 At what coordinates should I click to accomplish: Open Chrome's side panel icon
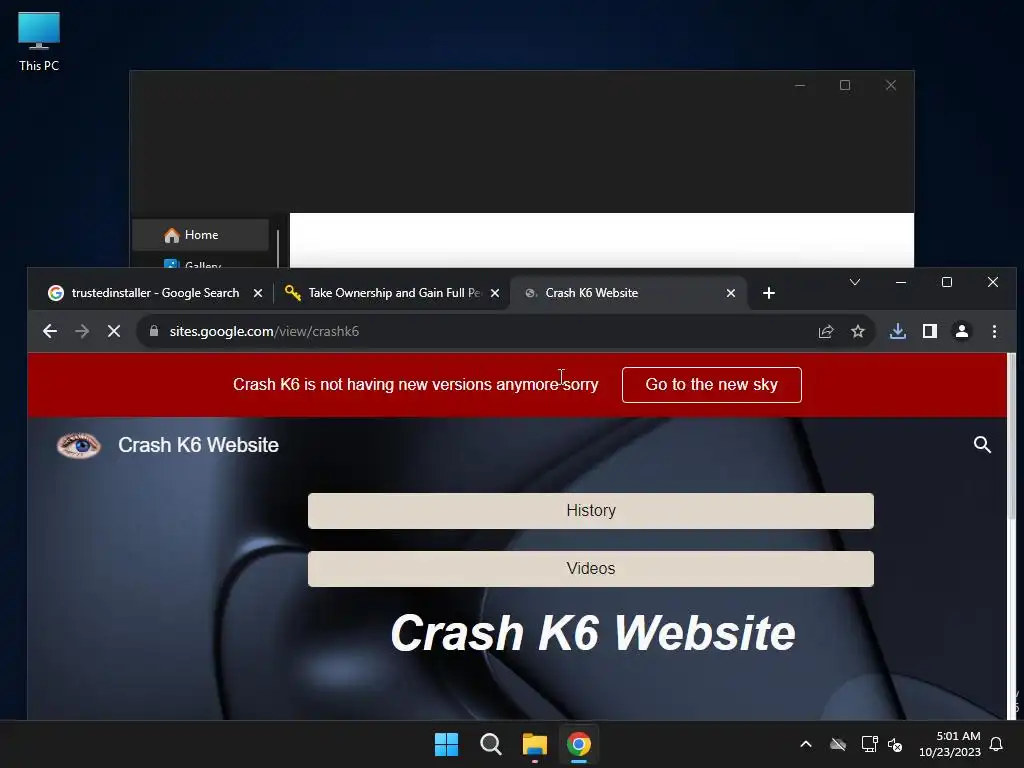(x=930, y=331)
